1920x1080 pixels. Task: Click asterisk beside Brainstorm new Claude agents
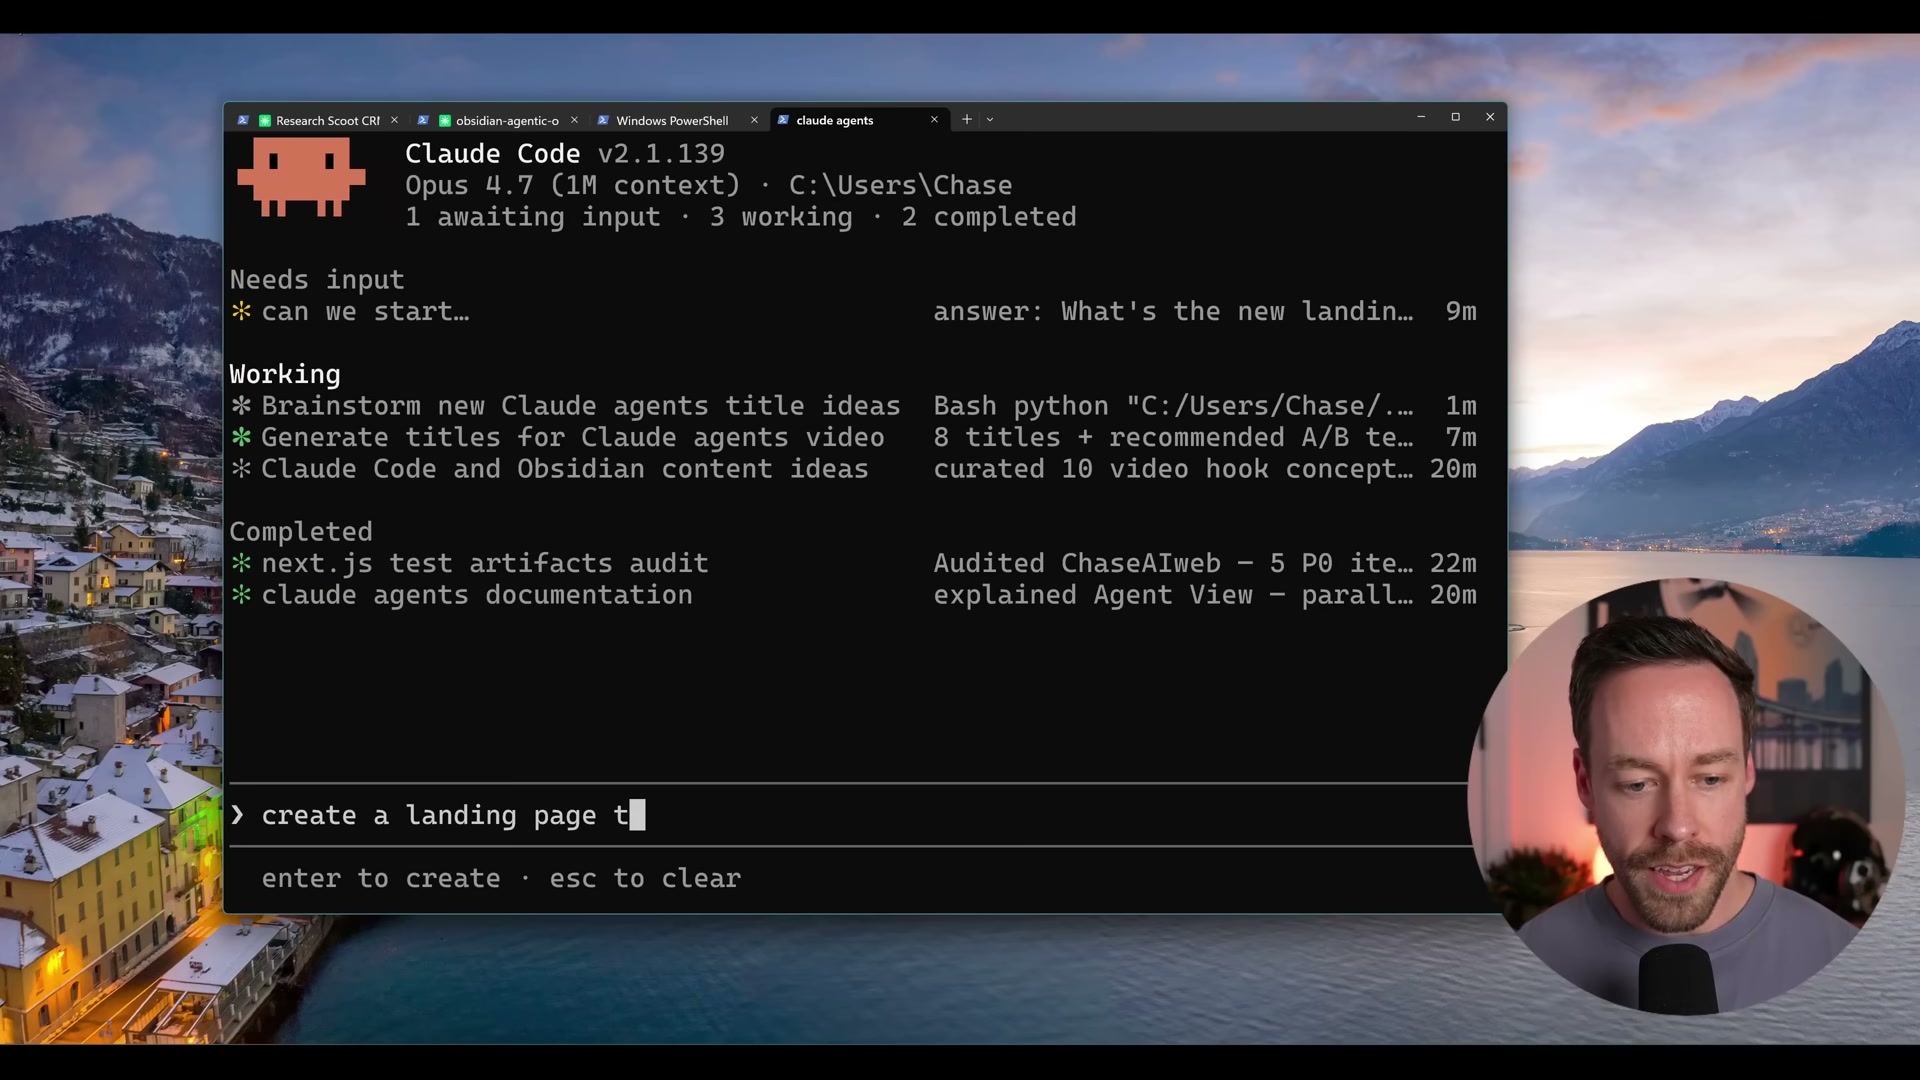point(241,406)
